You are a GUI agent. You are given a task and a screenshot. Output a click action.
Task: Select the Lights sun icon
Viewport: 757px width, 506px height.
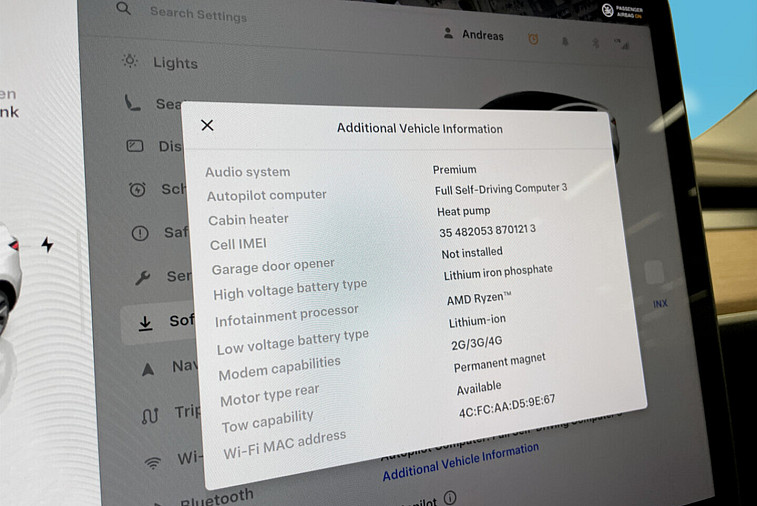(129, 61)
